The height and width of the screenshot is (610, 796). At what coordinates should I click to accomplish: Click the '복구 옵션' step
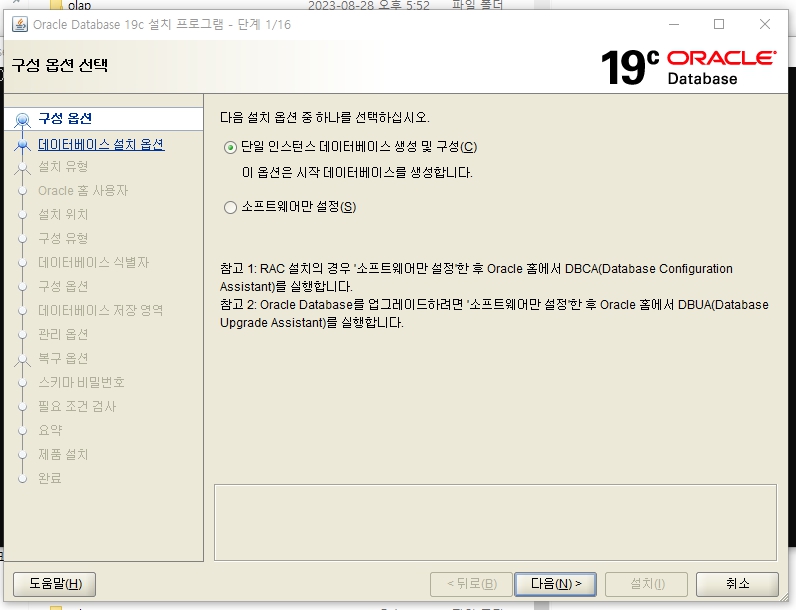[x=63, y=358]
